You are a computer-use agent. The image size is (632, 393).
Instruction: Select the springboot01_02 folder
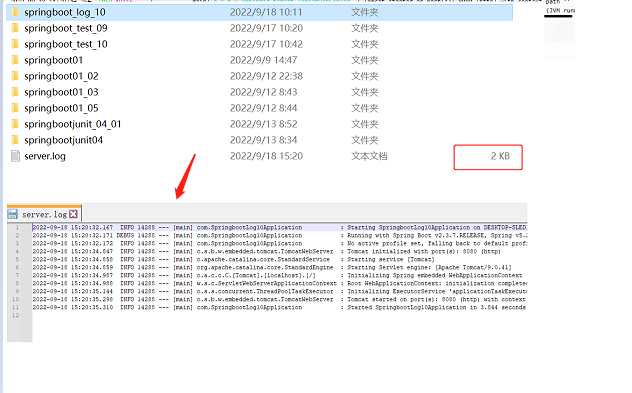(61, 76)
